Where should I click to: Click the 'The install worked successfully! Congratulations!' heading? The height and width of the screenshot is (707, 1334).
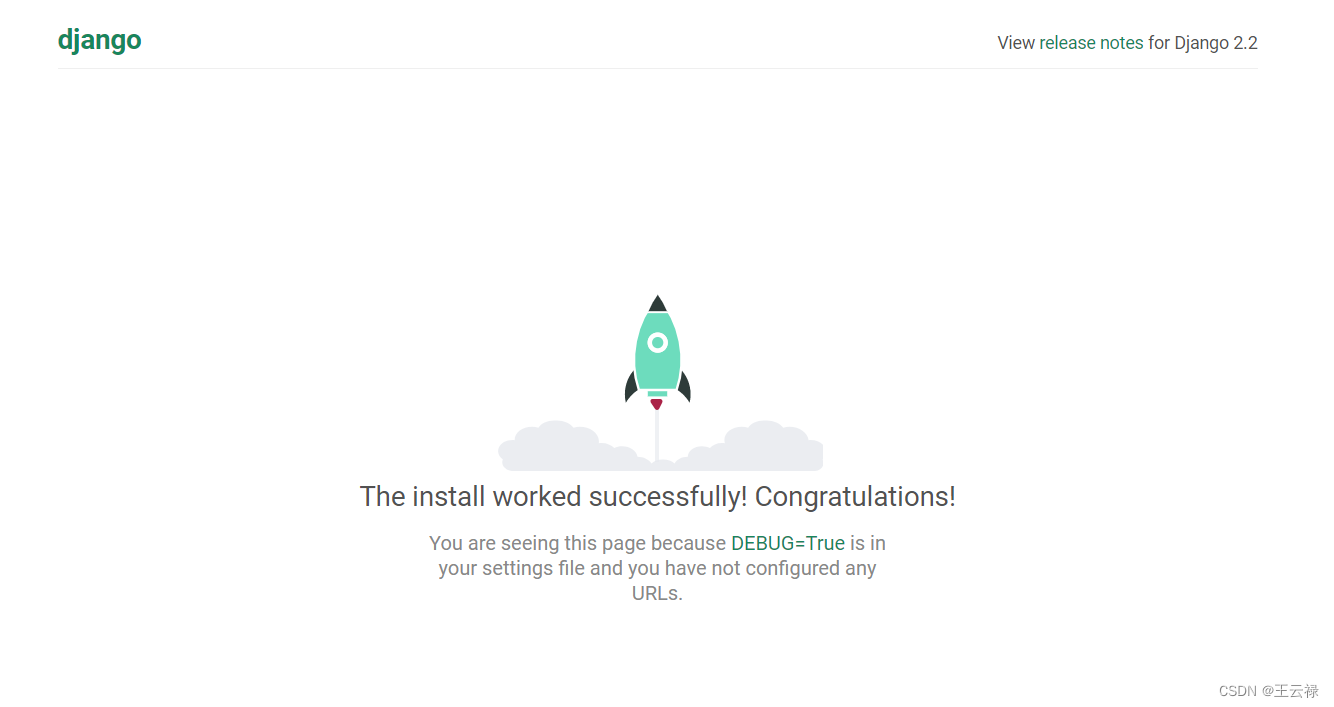658,497
